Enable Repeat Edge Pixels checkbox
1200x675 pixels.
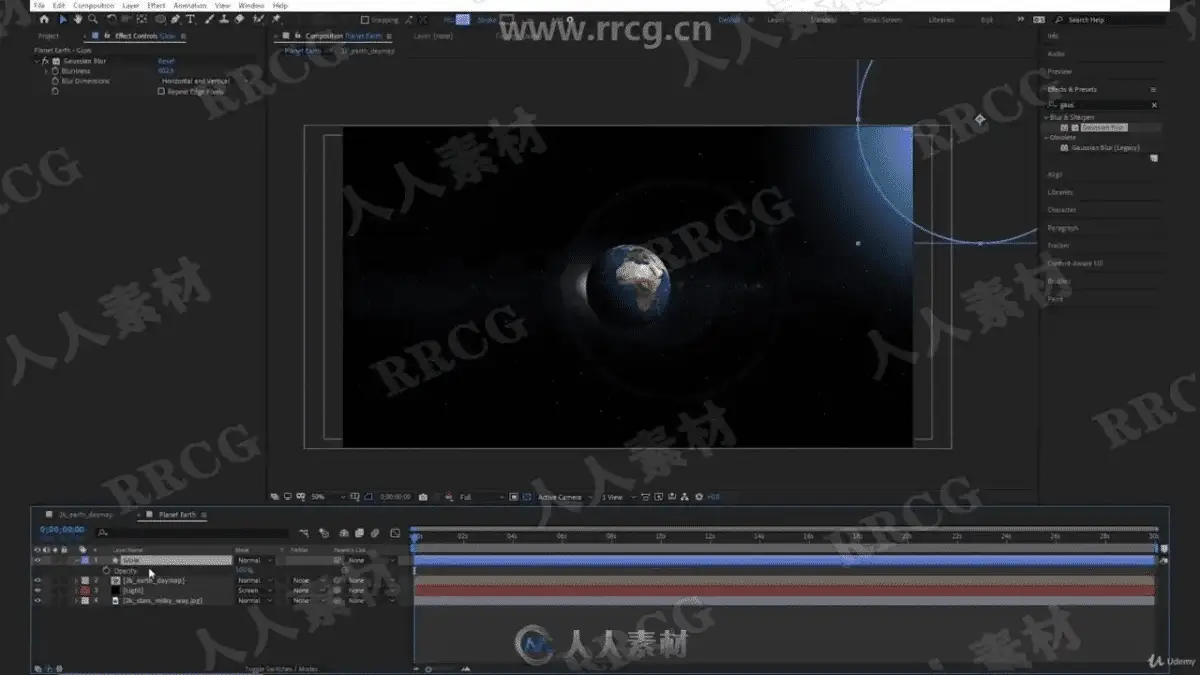[x=161, y=91]
